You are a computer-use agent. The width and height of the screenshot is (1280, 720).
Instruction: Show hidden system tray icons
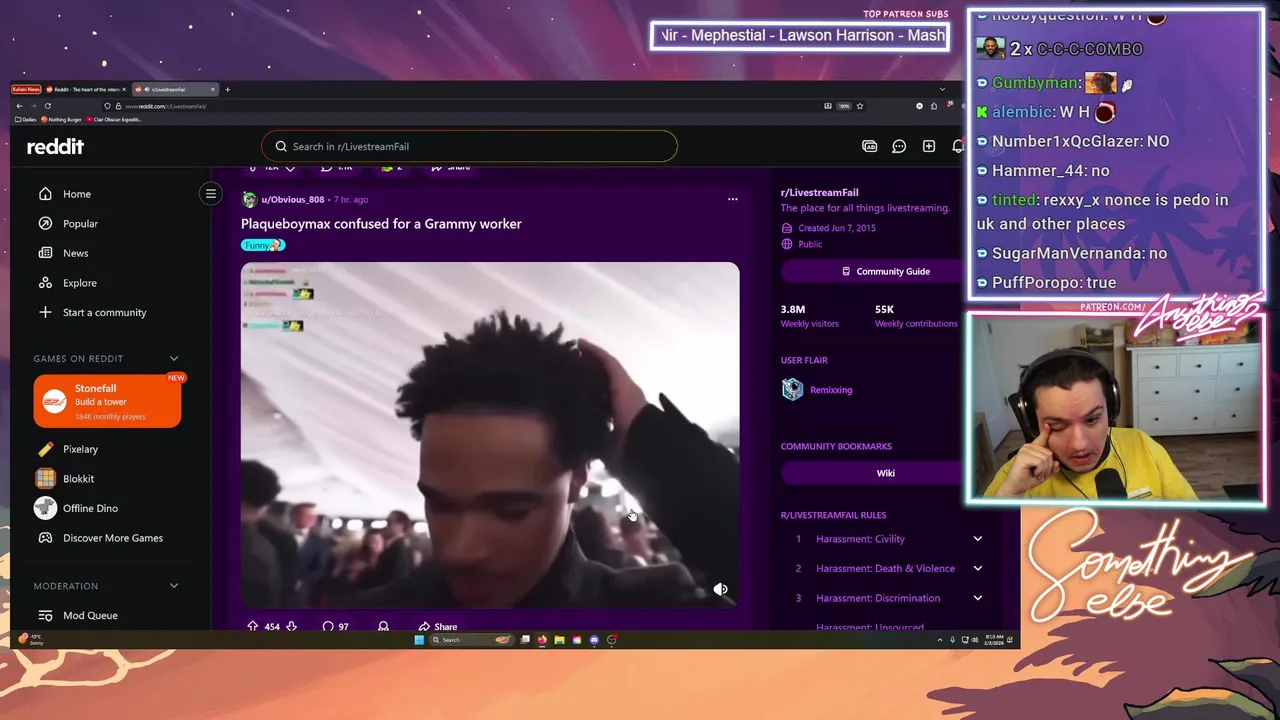(940, 640)
